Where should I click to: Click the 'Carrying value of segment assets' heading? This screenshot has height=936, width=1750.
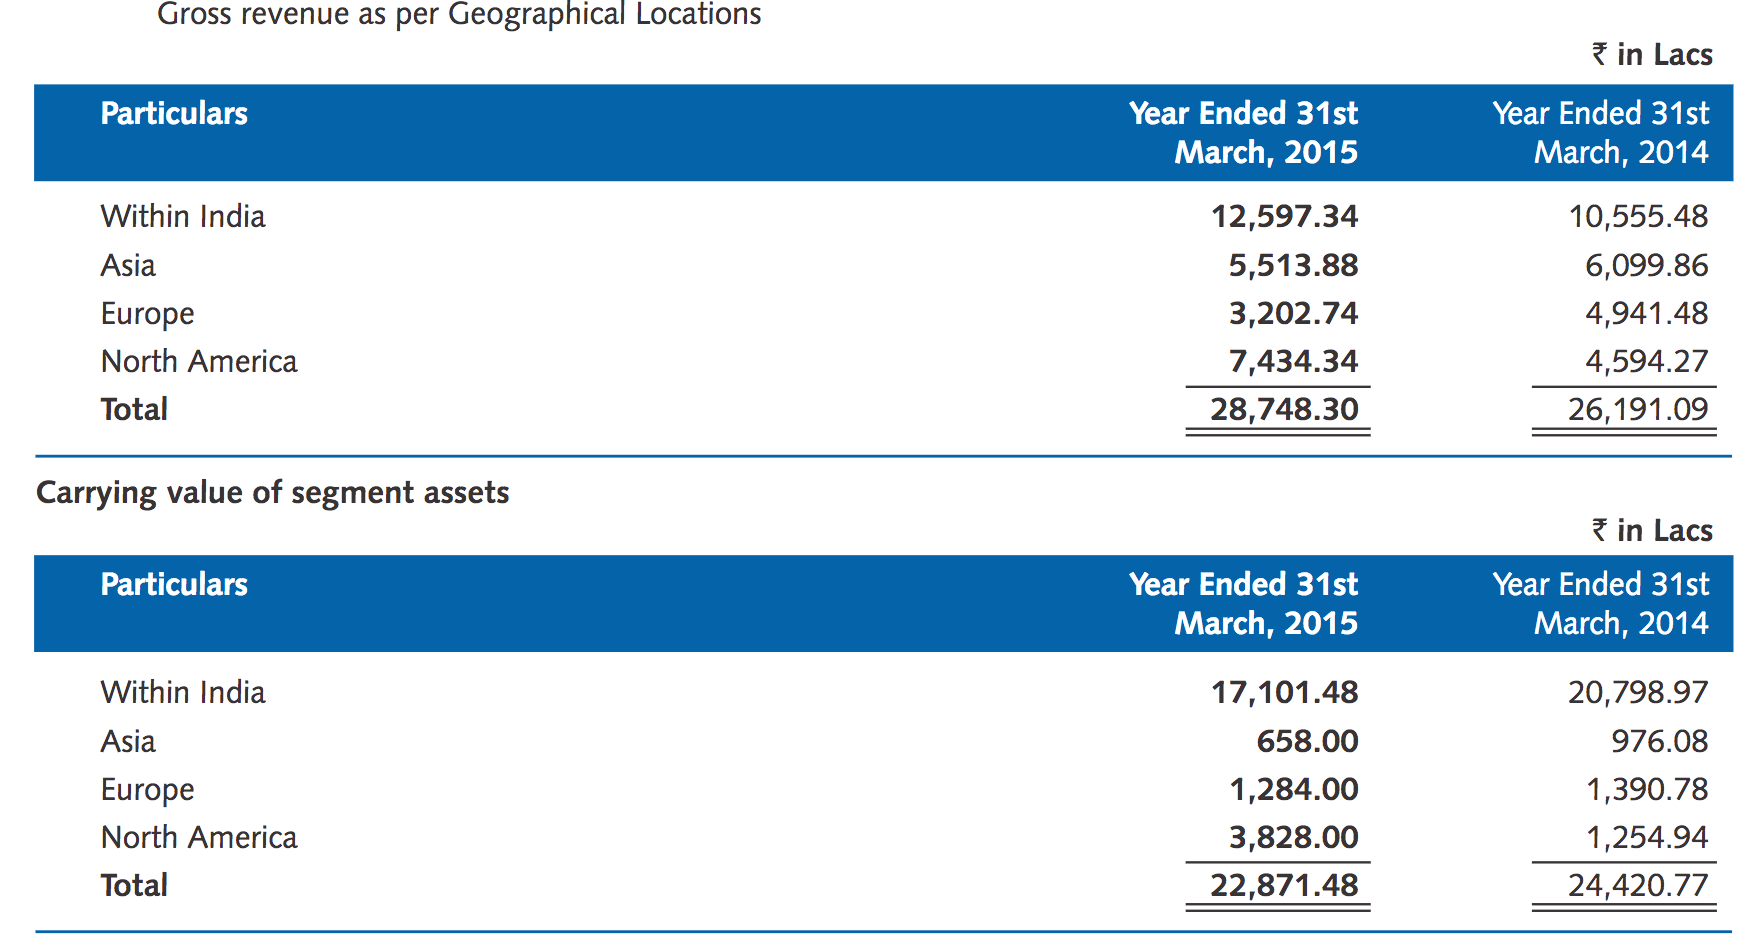272,492
